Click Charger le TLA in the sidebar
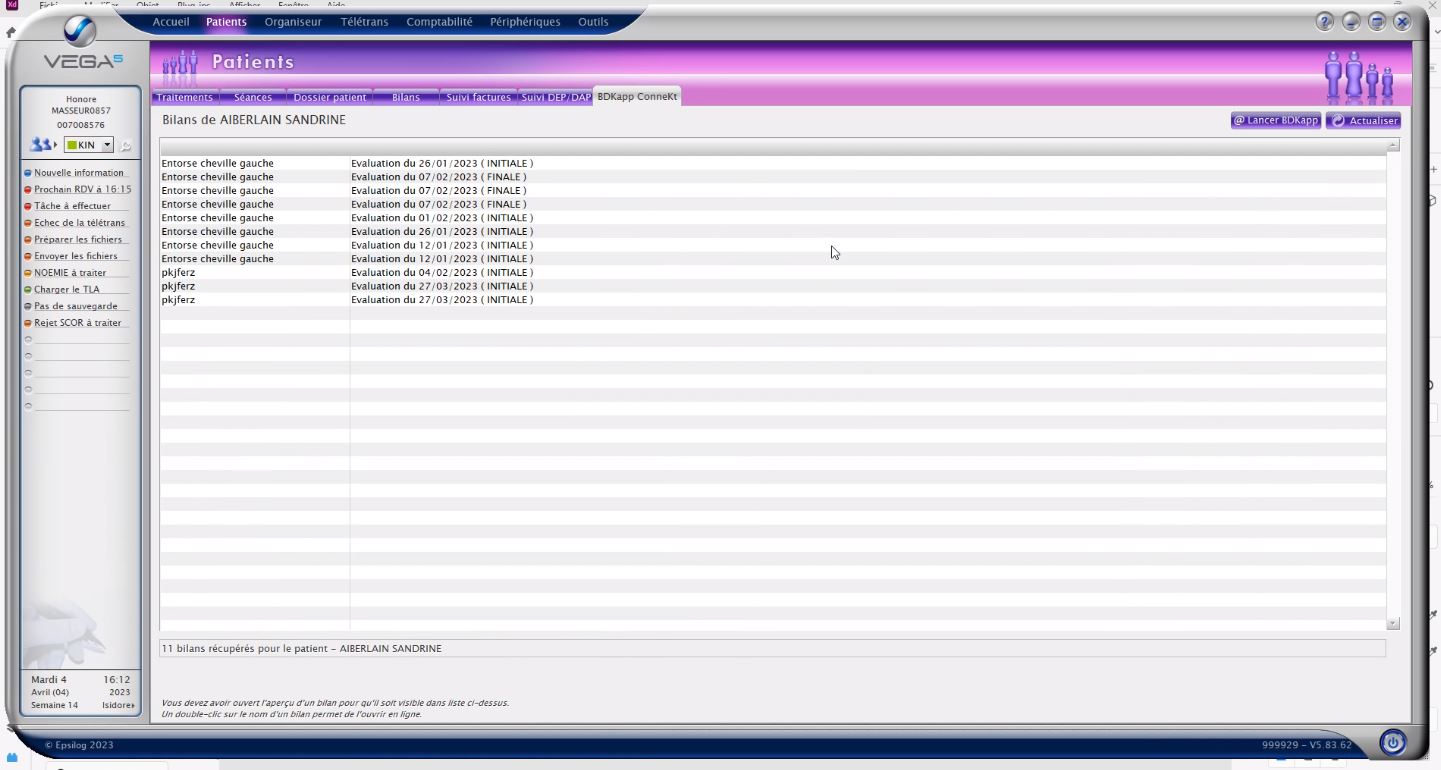Screen dimensions: 1441x770 (x=66, y=289)
